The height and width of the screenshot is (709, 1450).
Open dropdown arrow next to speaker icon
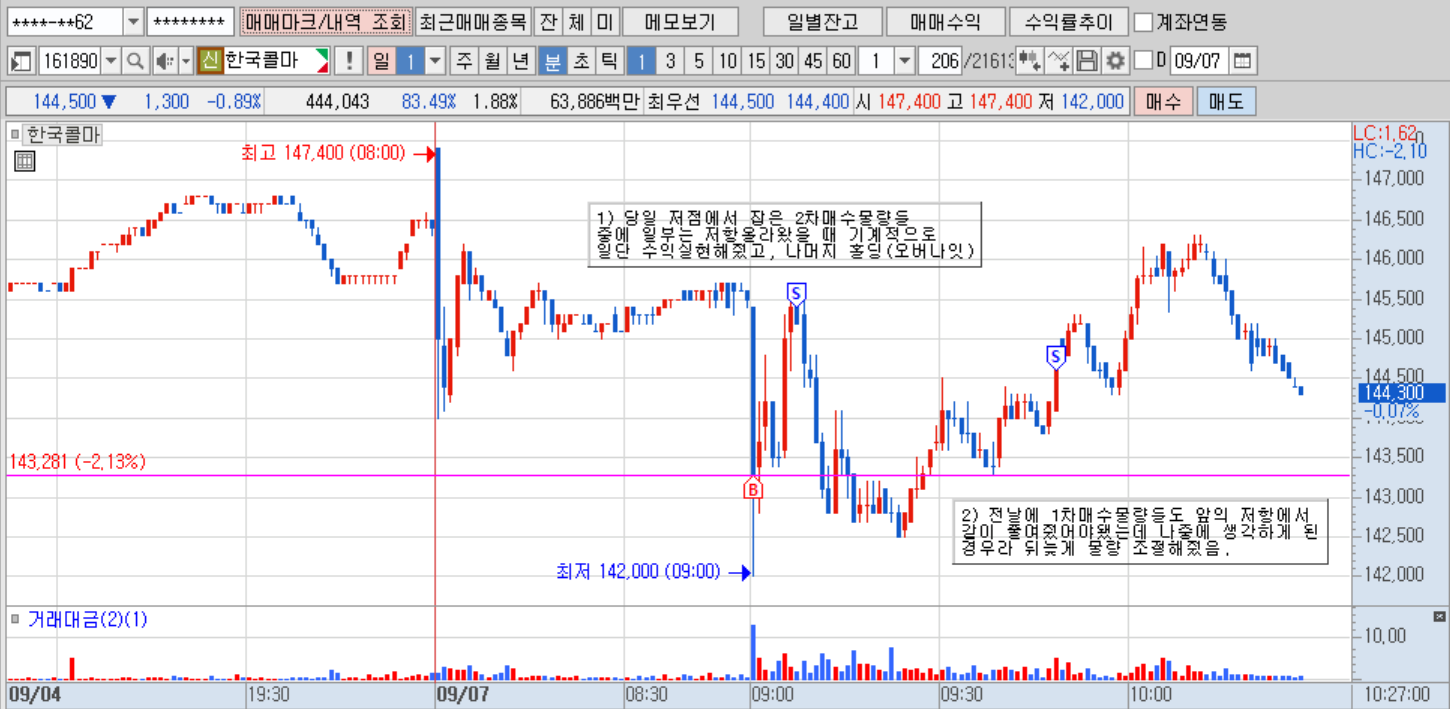coord(186,61)
